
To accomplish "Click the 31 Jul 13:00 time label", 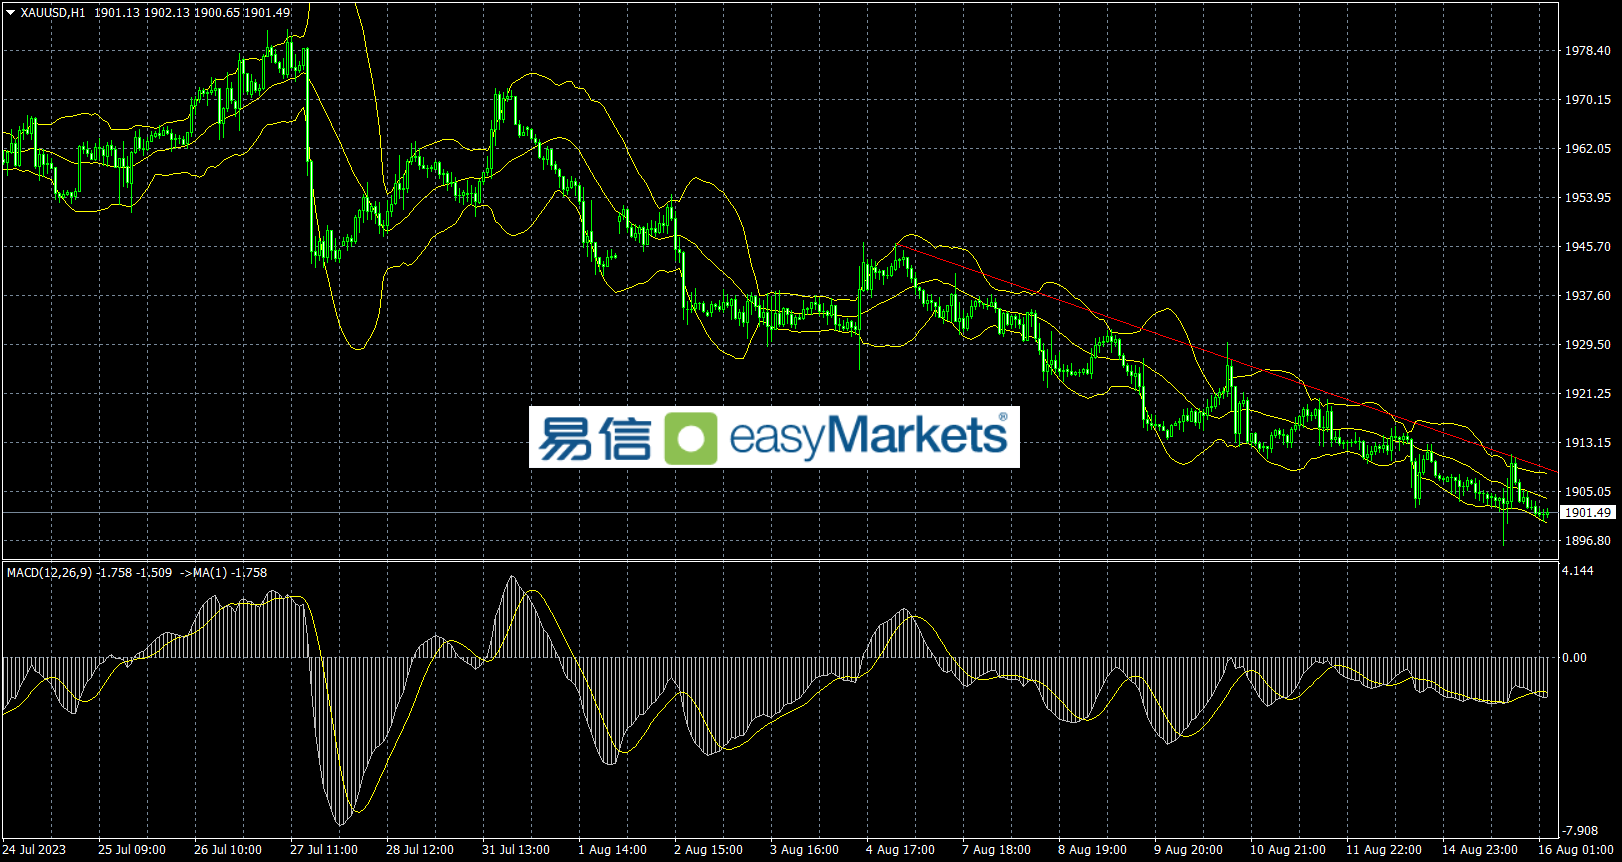I will point(516,850).
